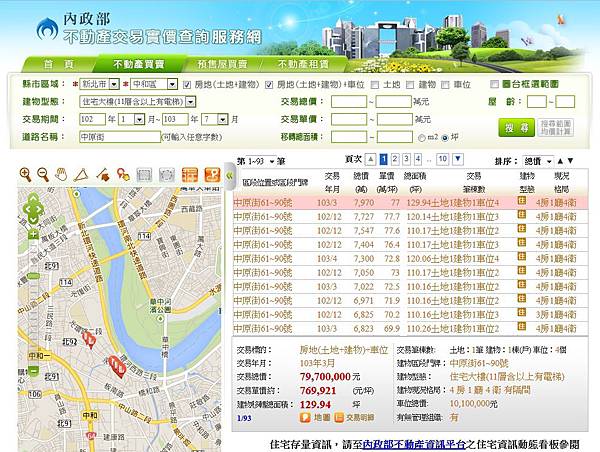600x452 pixels.
Task: Select the zoom-out magnifier map tool
Action: click(x=43, y=175)
